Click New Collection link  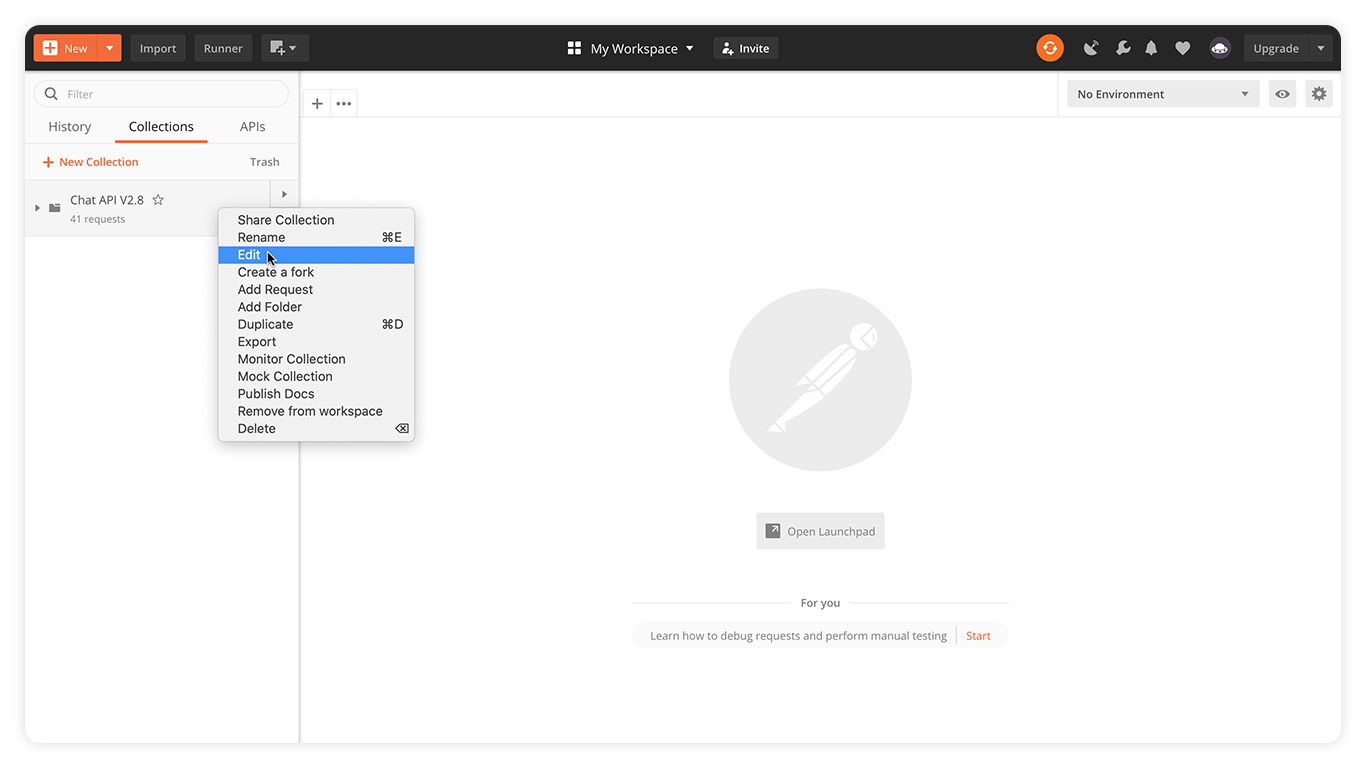[x=90, y=162]
